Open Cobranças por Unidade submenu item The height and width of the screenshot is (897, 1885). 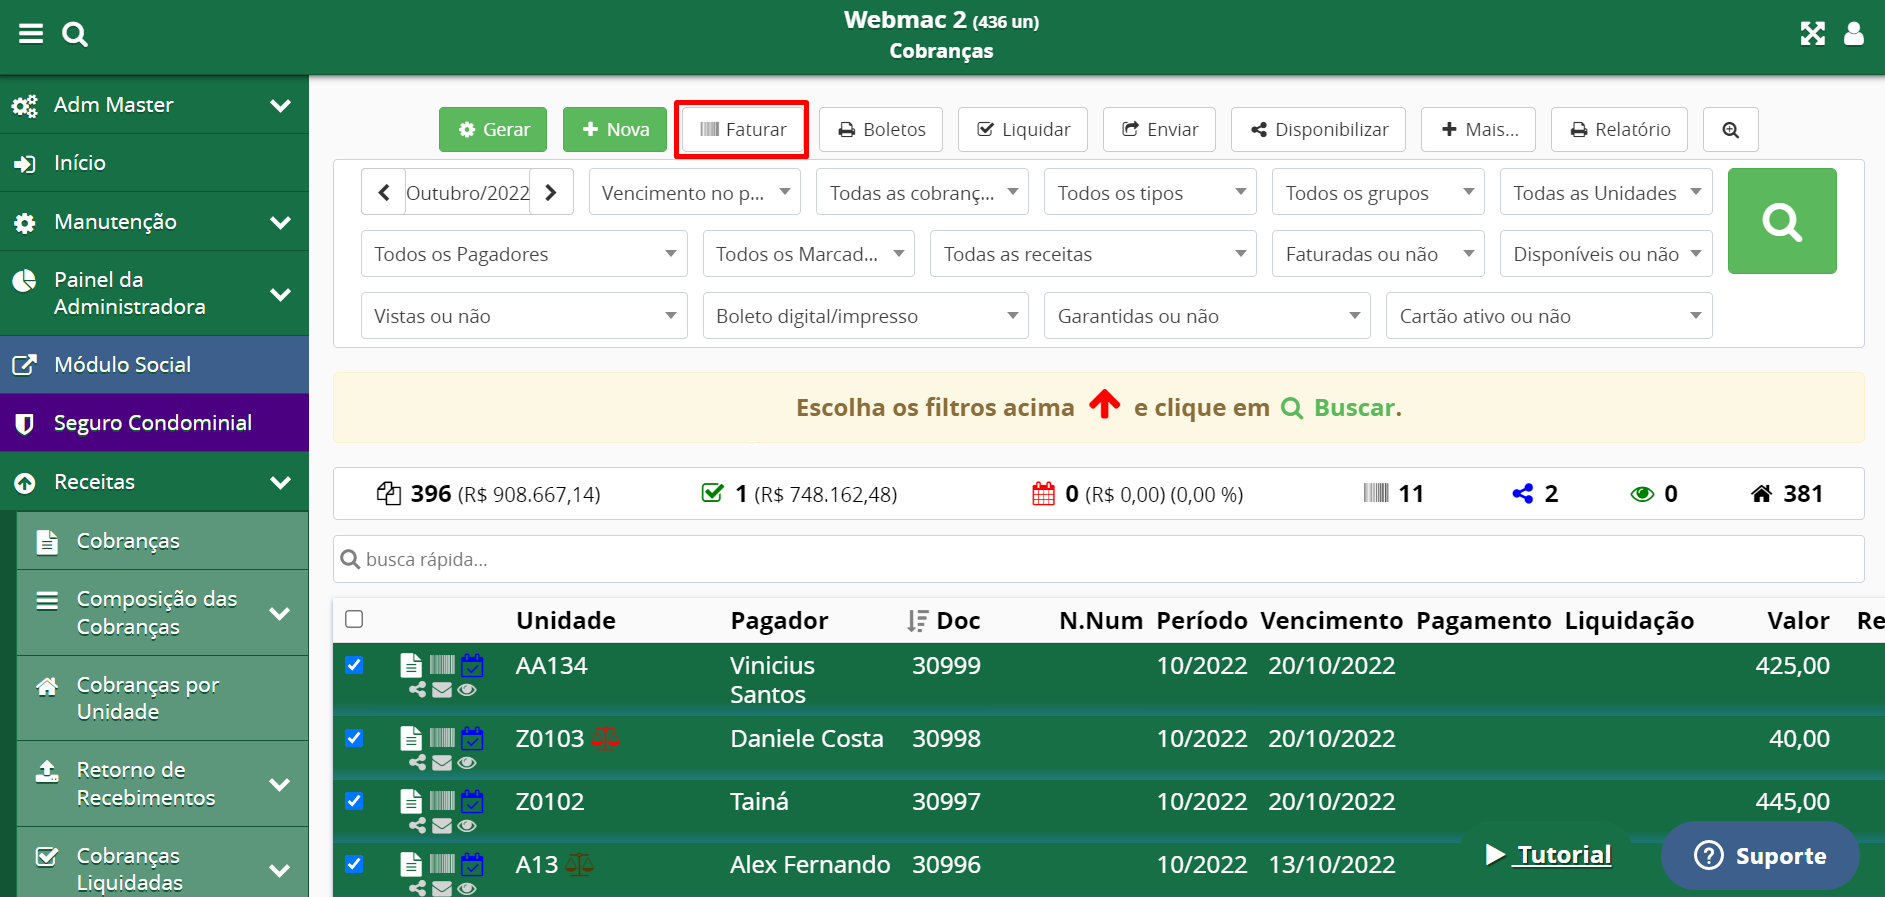tap(162, 698)
